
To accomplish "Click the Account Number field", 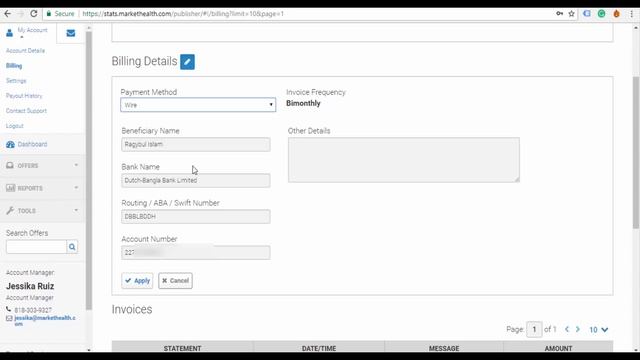I will pyautogui.click(x=196, y=253).
